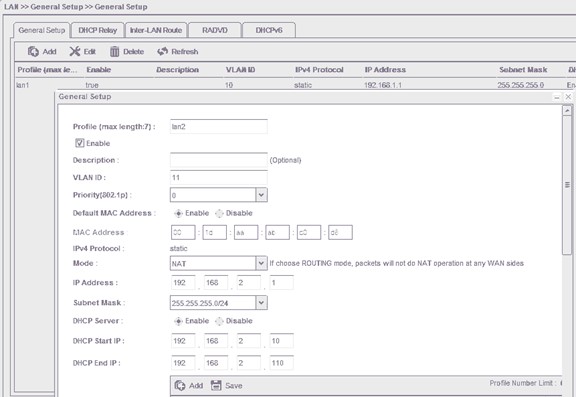Click the Edit tool icon
The image size is (576, 397).
(x=75, y=51)
